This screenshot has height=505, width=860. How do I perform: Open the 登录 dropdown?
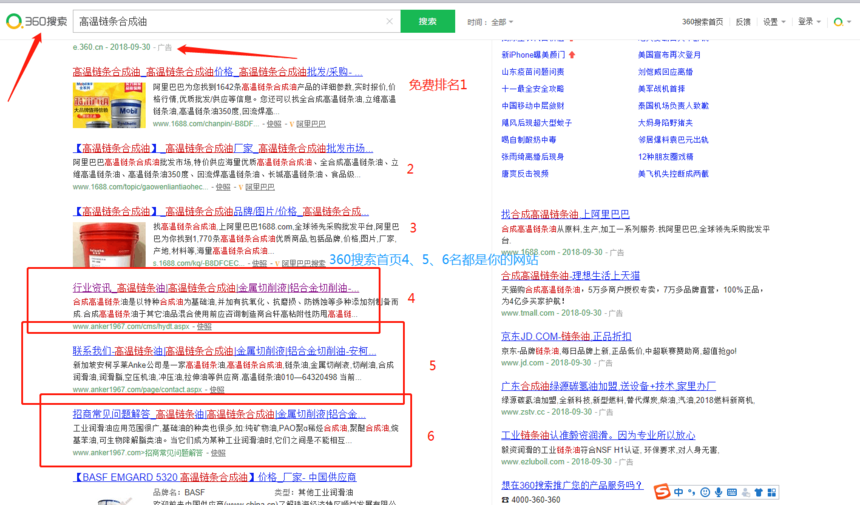pos(809,22)
